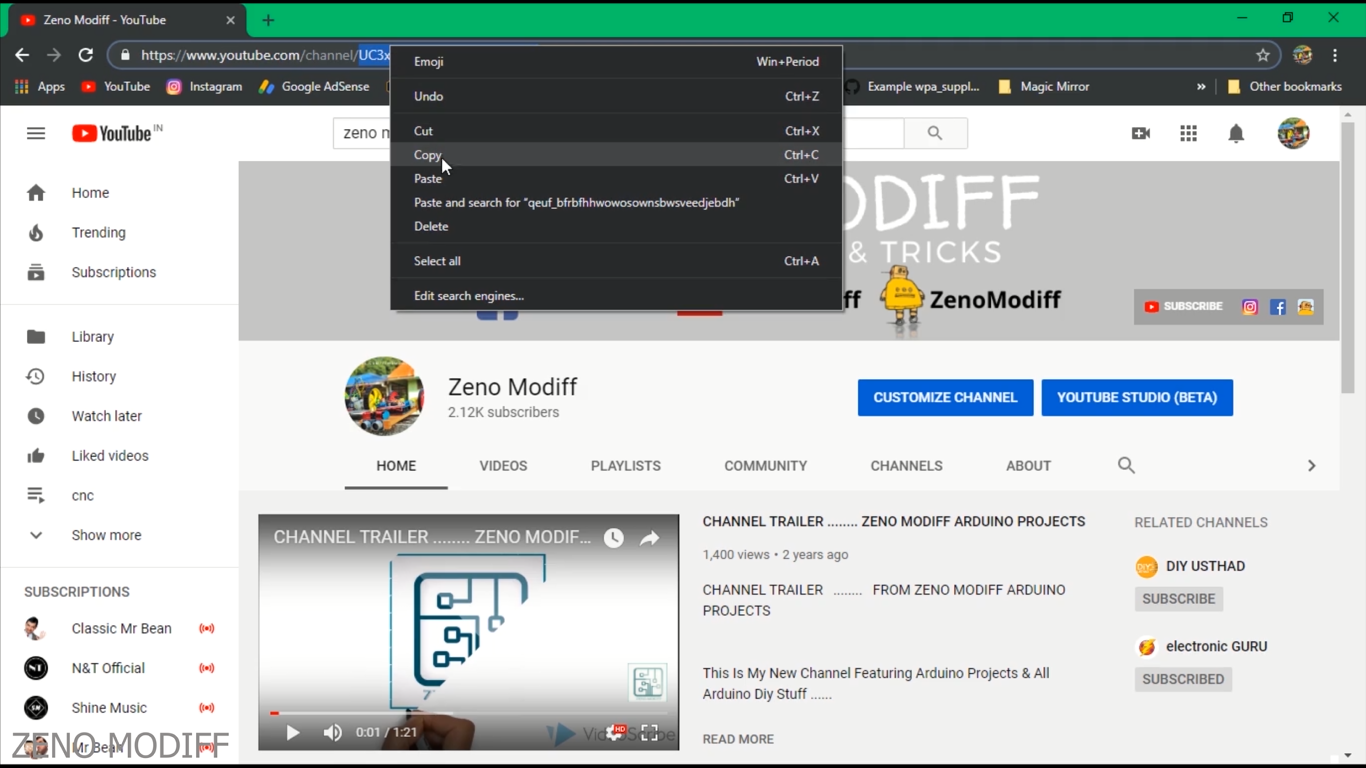The width and height of the screenshot is (1366, 768).
Task: Open the create video camera icon
Action: (x=1140, y=133)
